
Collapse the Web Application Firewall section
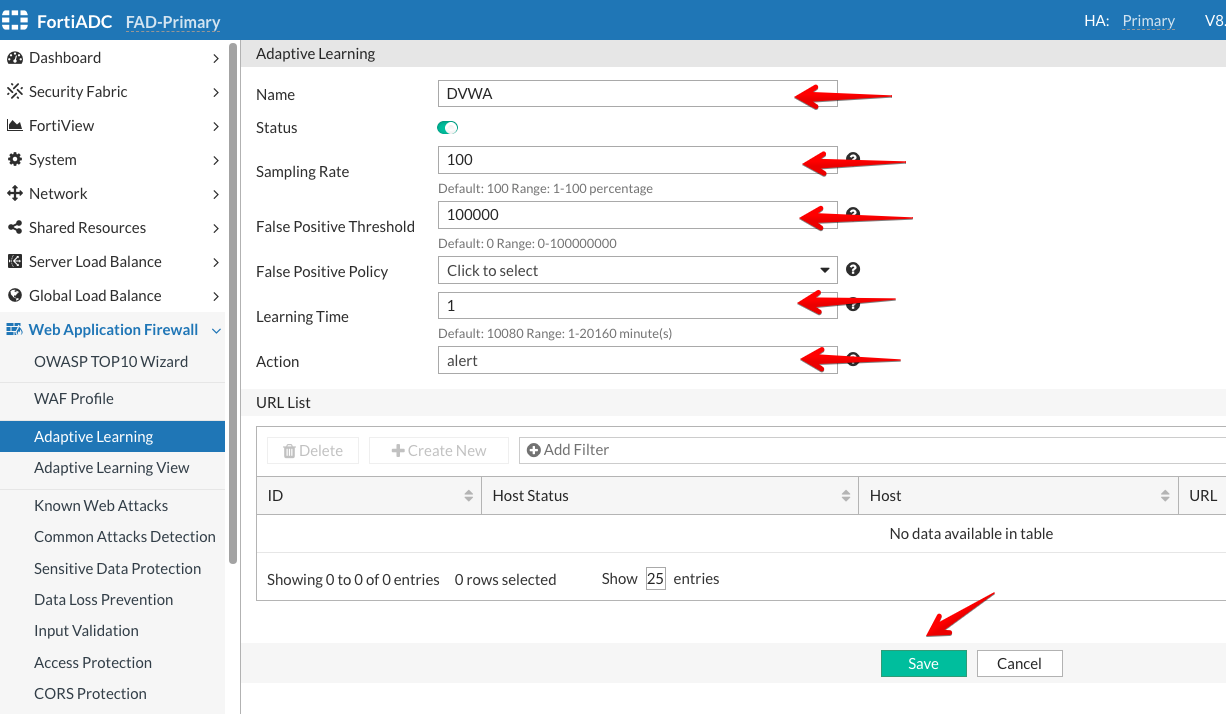pyautogui.click(x=216, y=330)
